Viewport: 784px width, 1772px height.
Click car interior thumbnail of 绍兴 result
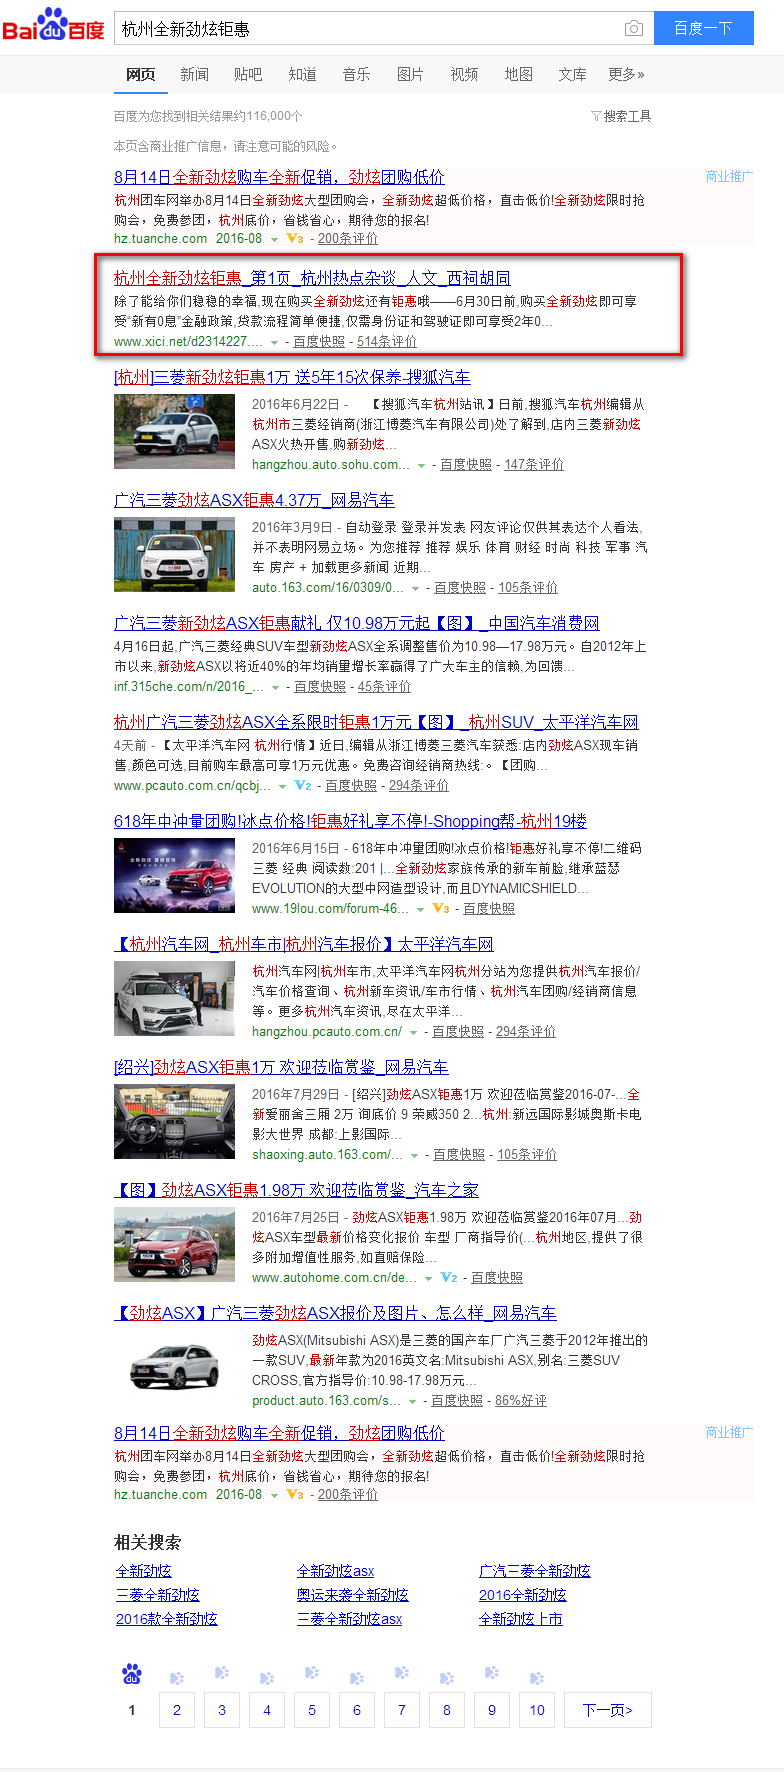coord(174,1122)
